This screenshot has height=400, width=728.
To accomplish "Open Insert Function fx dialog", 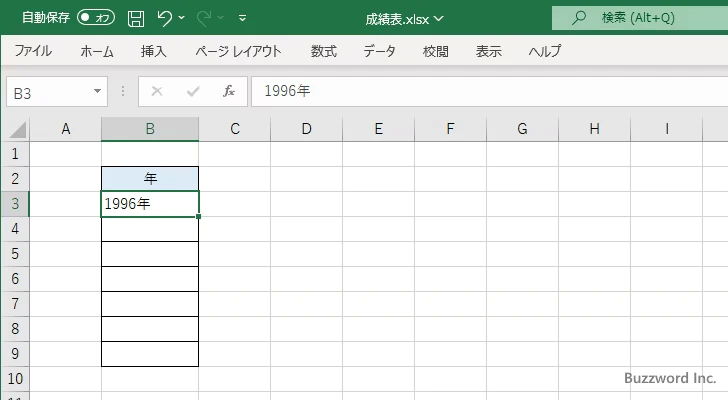I will pyautogui.click(x=228, y=91).
